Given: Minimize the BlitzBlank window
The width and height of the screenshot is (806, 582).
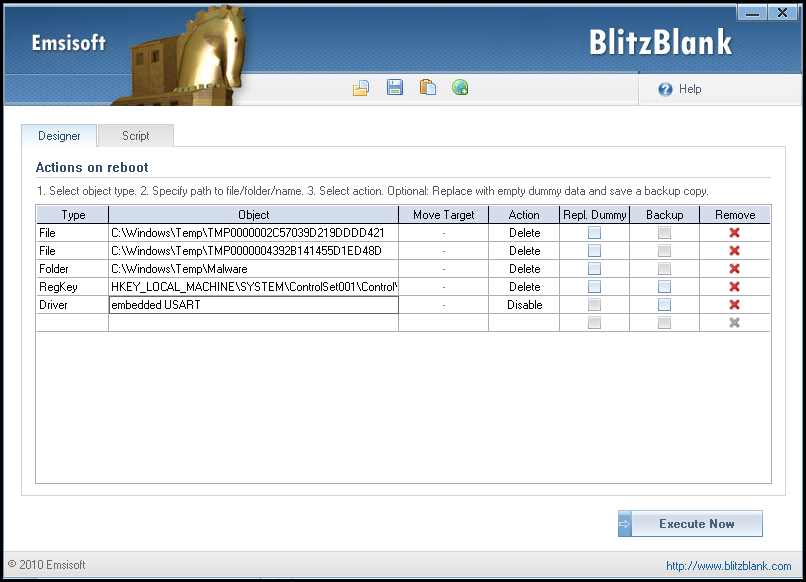Looking at the screenshot, I should click(x=752, y=12).
